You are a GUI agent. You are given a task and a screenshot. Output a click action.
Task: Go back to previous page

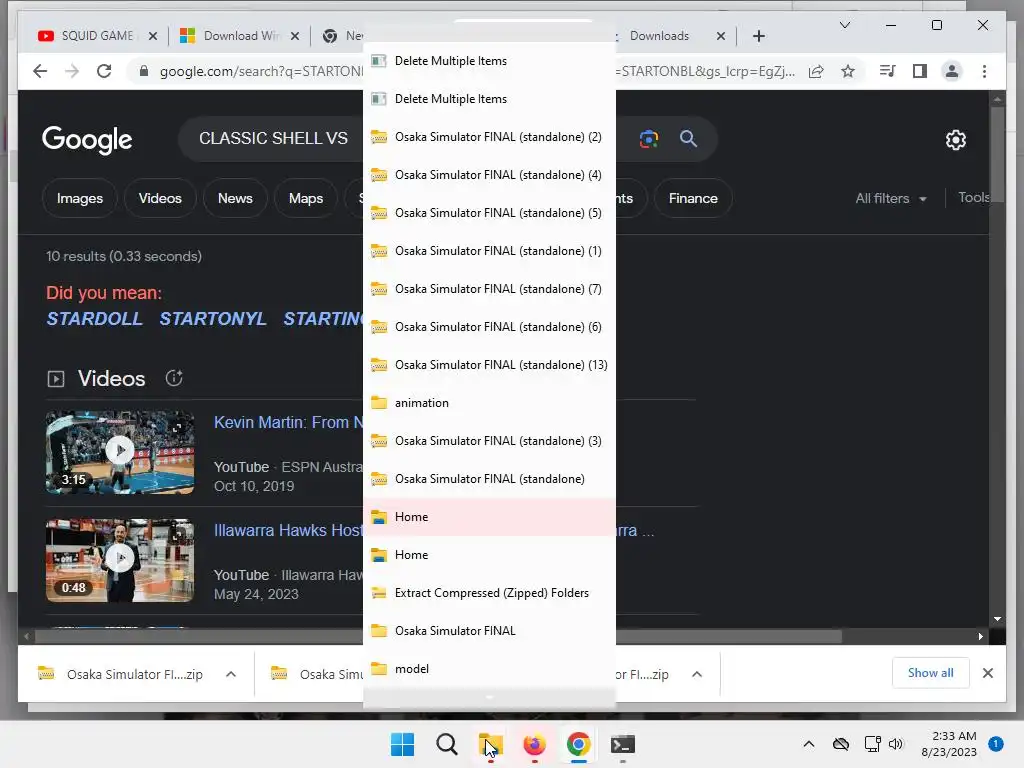(x=40, y=71)
